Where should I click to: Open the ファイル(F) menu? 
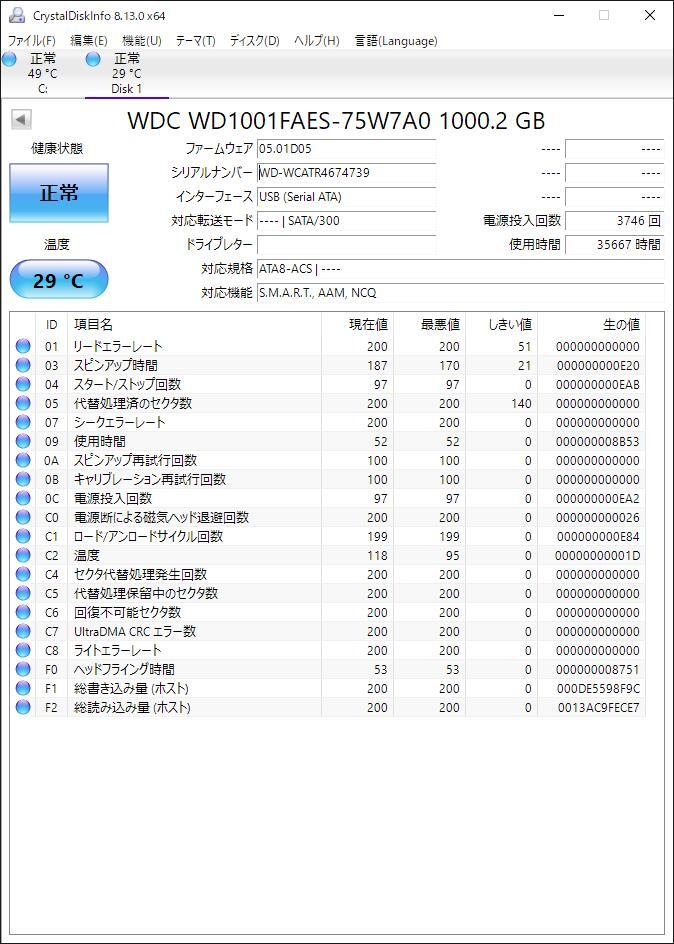[x=31, y=41]
